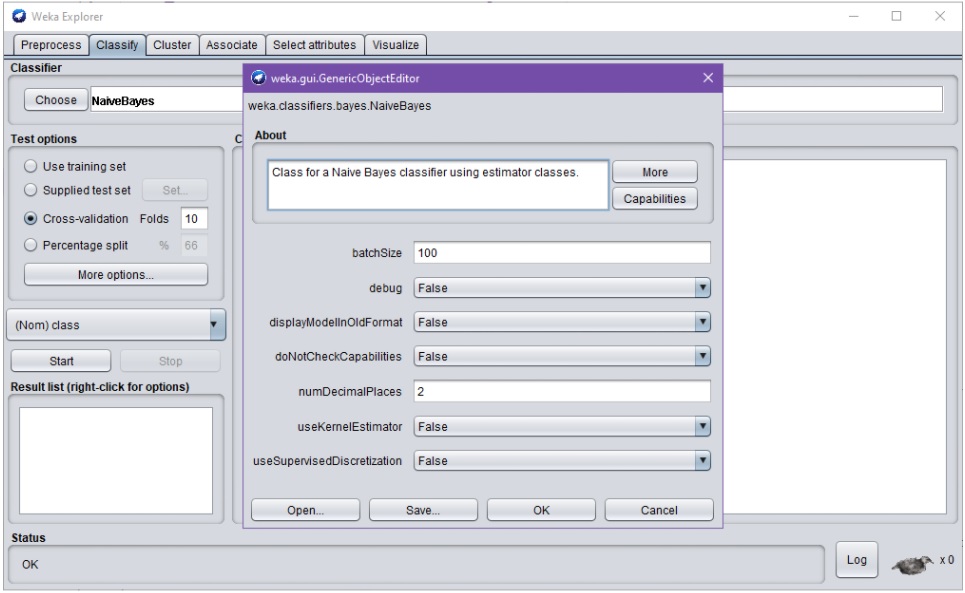
Task: Click the More options... button
Action: tap(116, 274)
